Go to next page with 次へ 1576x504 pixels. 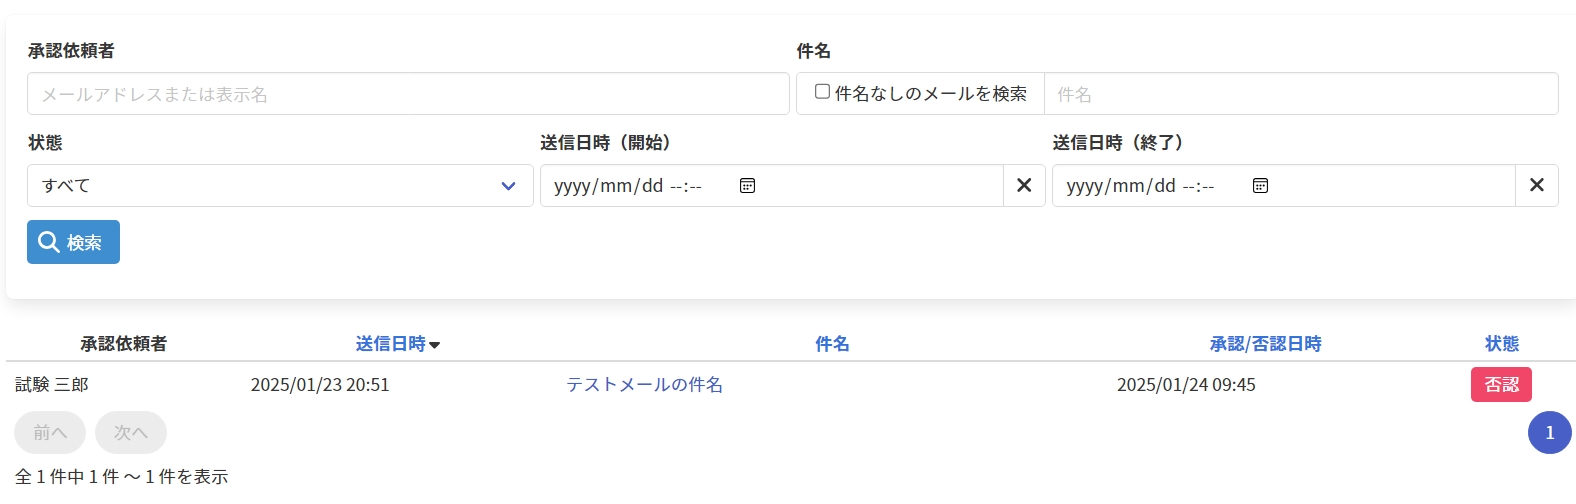pos(131,433)
